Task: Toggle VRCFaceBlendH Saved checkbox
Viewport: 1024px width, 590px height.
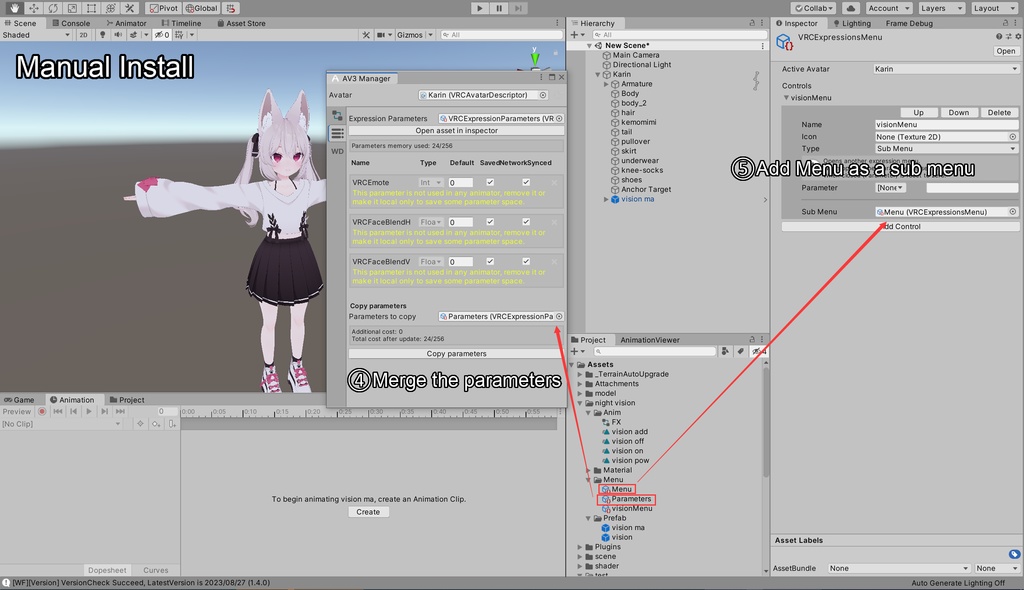Action: (x=490, y=222)
